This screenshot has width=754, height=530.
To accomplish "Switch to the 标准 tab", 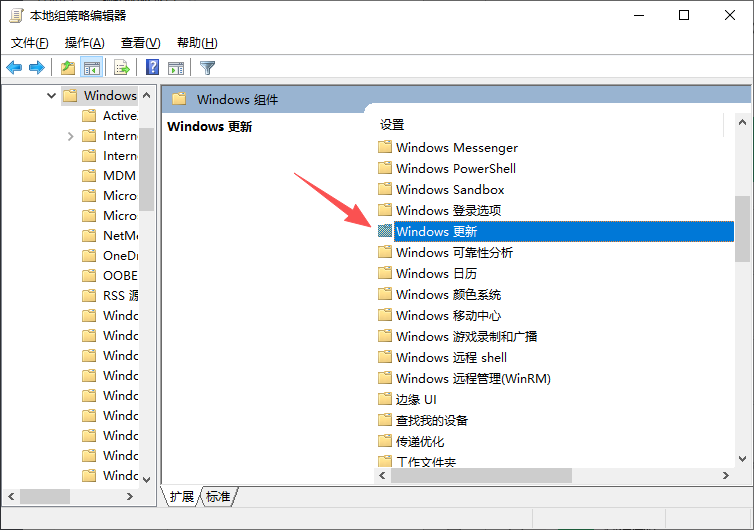I will pos(218,496).
